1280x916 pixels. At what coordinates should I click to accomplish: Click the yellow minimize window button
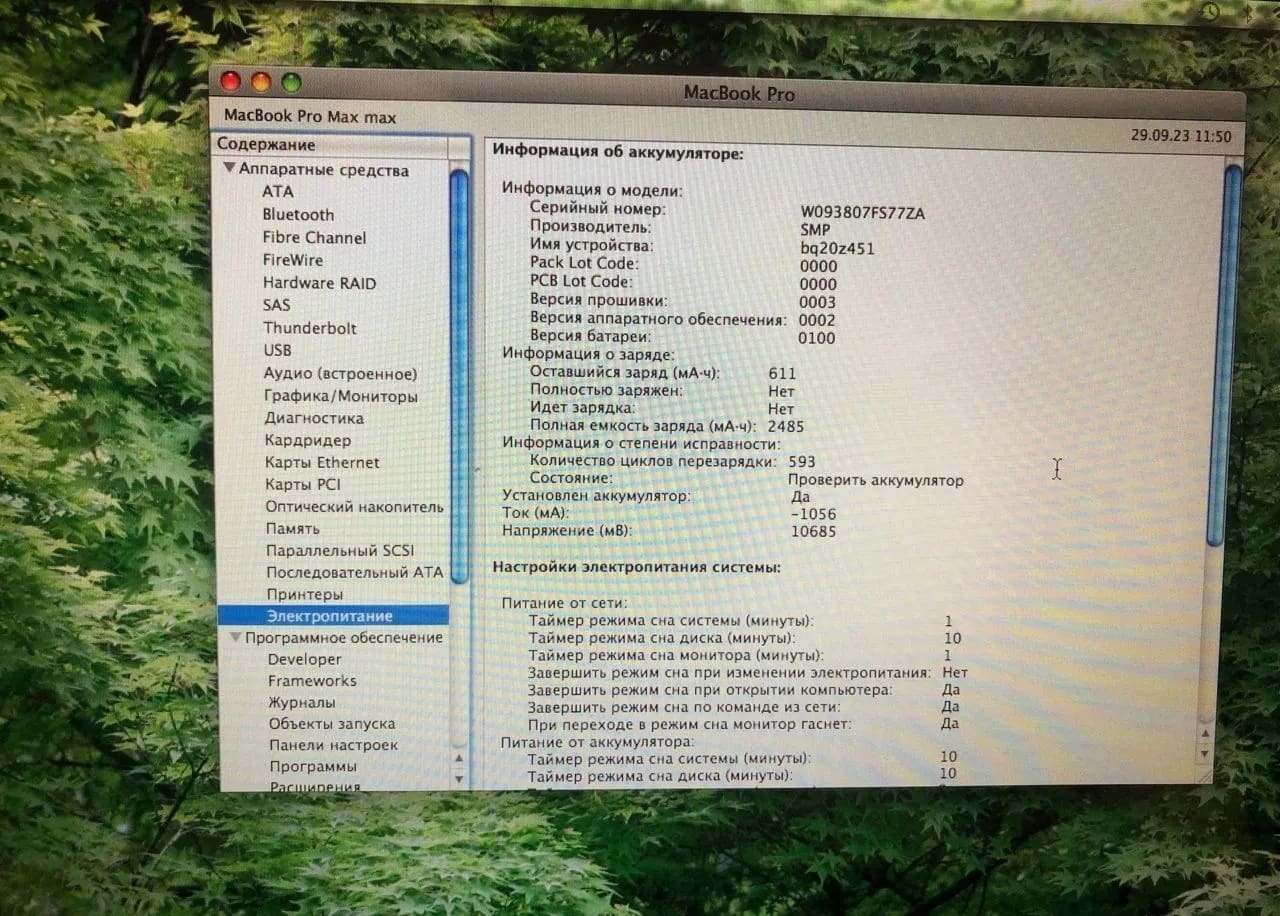point(261,82)
